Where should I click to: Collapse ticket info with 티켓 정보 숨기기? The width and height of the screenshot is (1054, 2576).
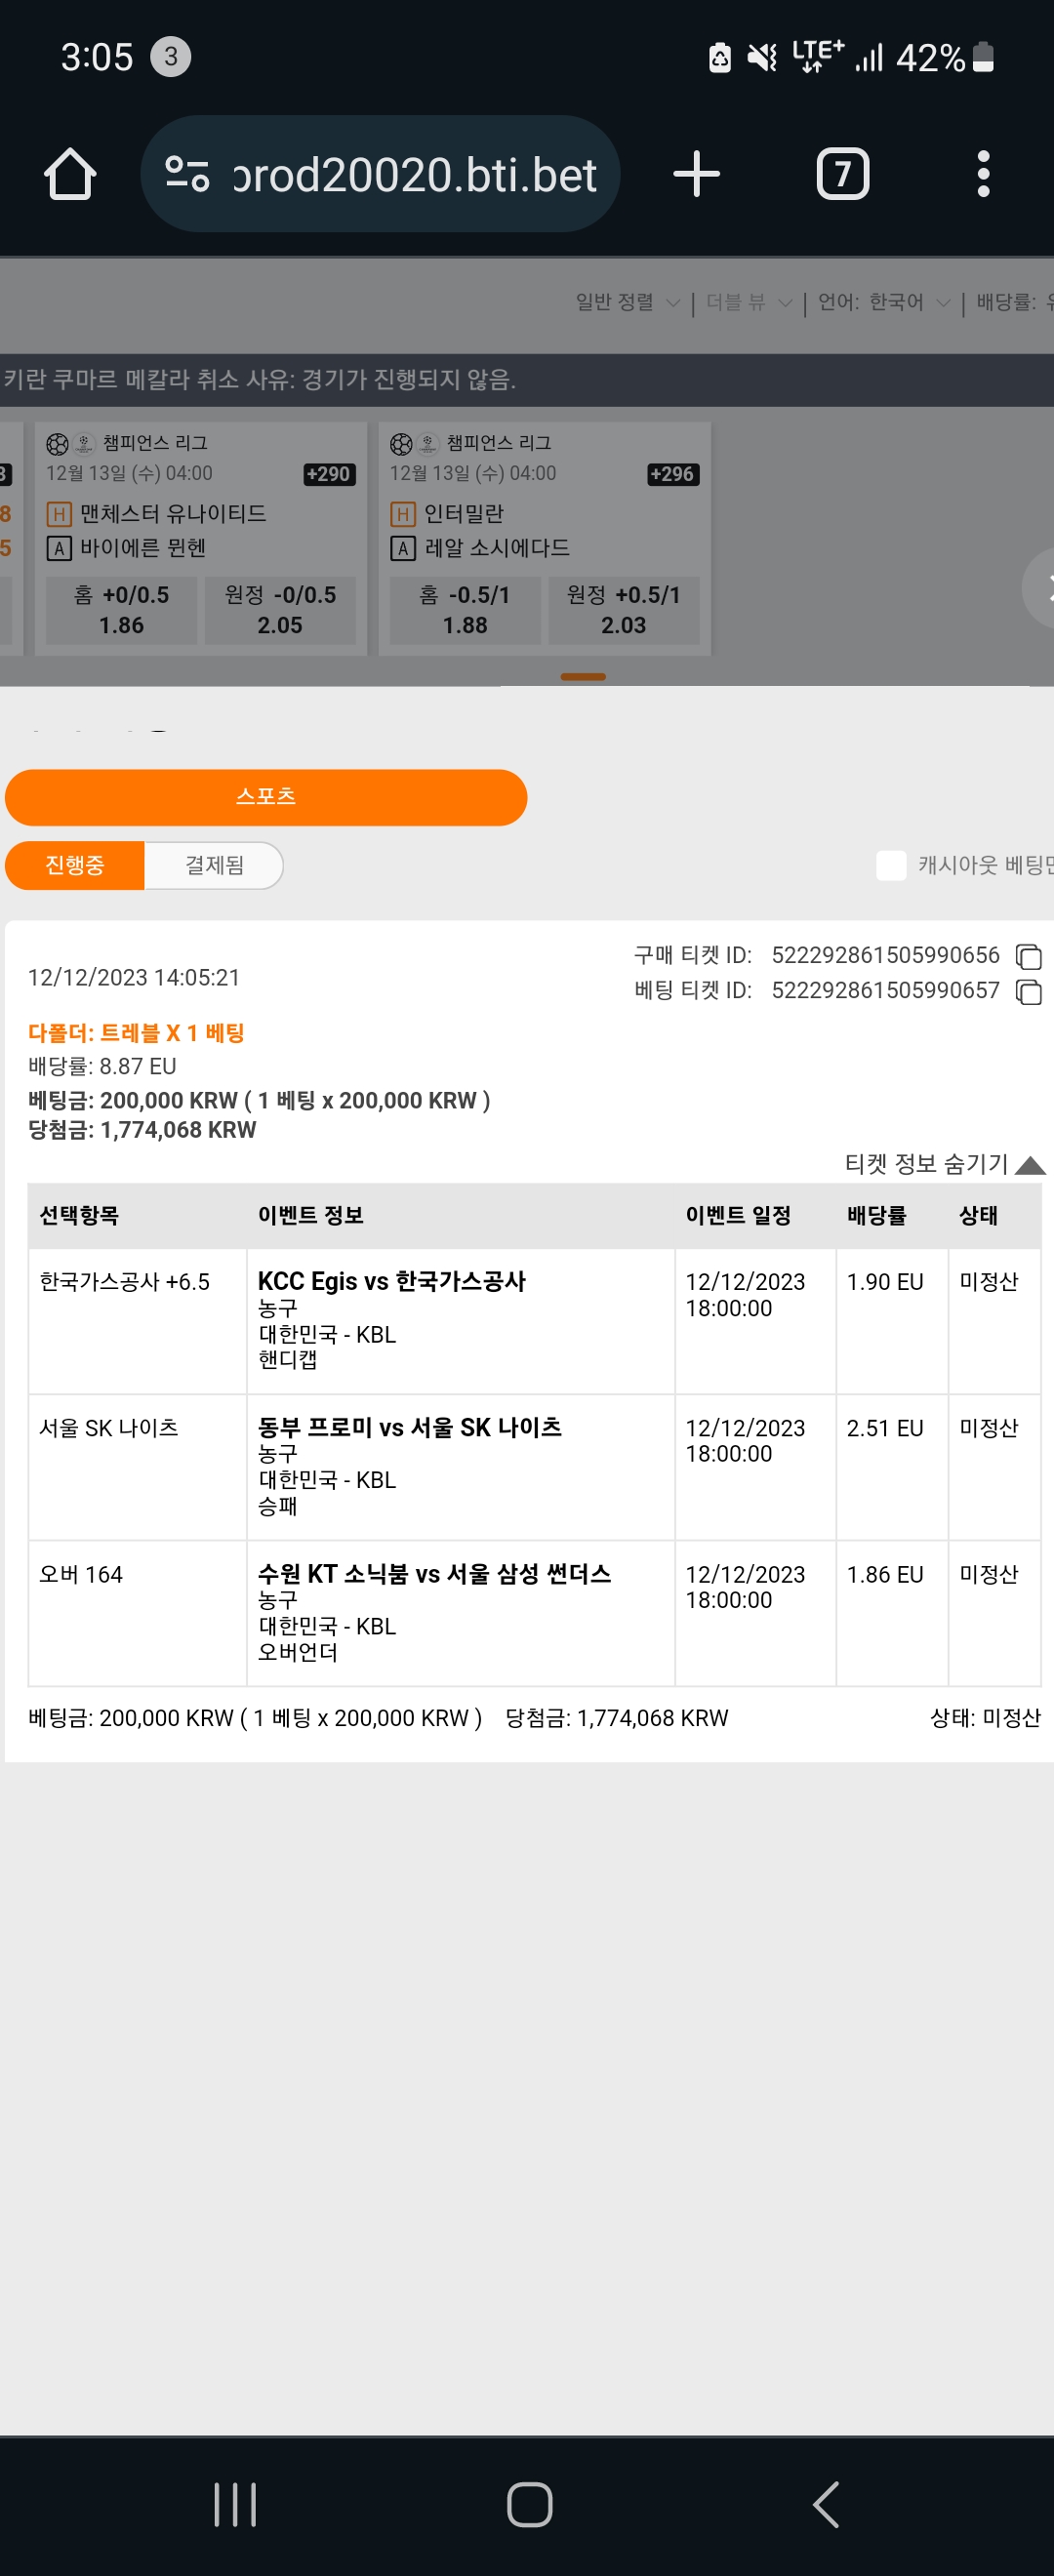pyautogui.click(x=944, y=1163)
